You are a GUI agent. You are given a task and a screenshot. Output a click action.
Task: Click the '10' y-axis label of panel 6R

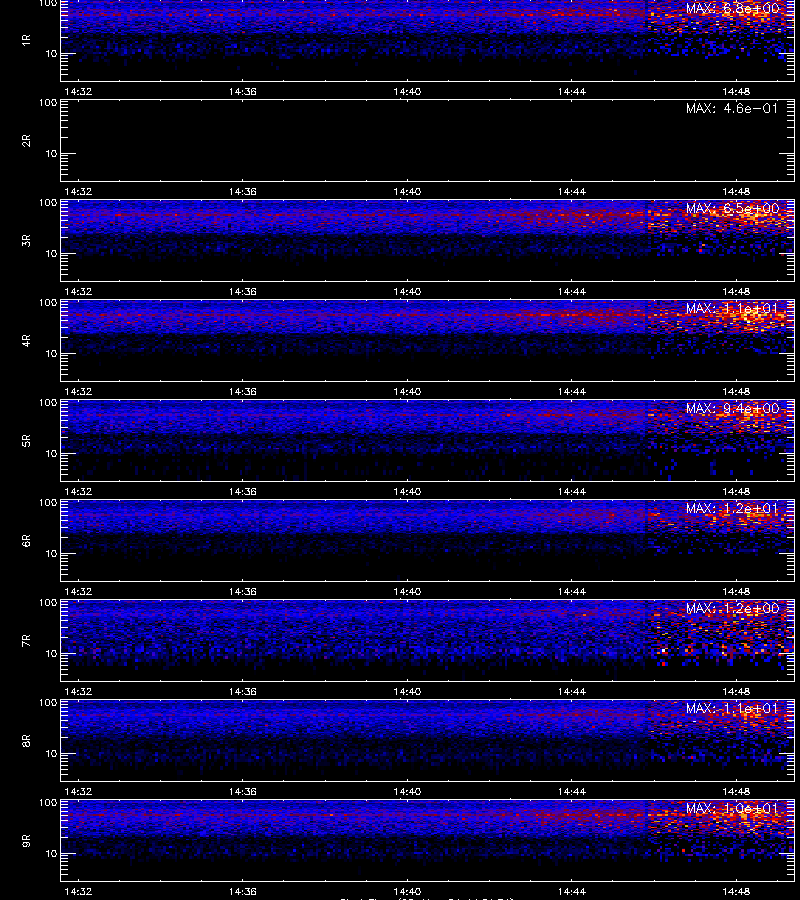(51, 554)
